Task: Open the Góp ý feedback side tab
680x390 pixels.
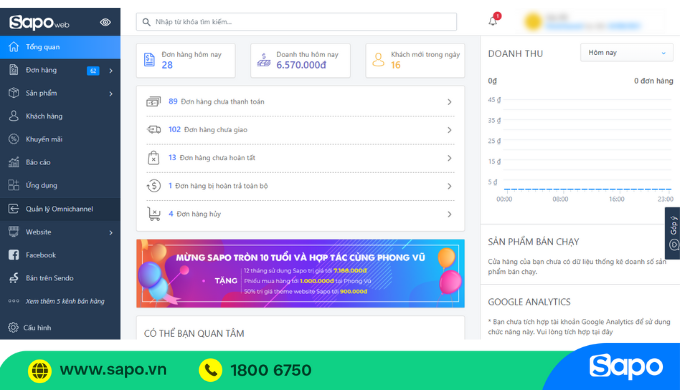Action: pos(673,233)
